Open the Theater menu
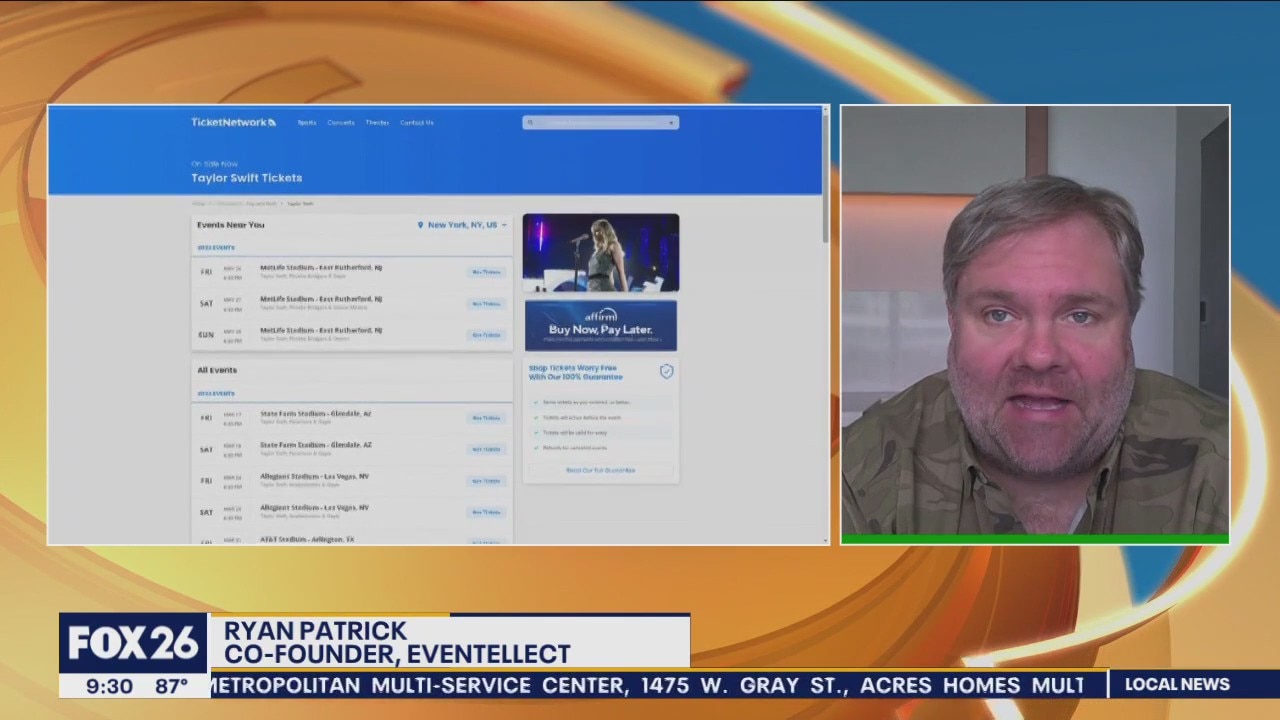1280x720 pixels. [377, 123]
